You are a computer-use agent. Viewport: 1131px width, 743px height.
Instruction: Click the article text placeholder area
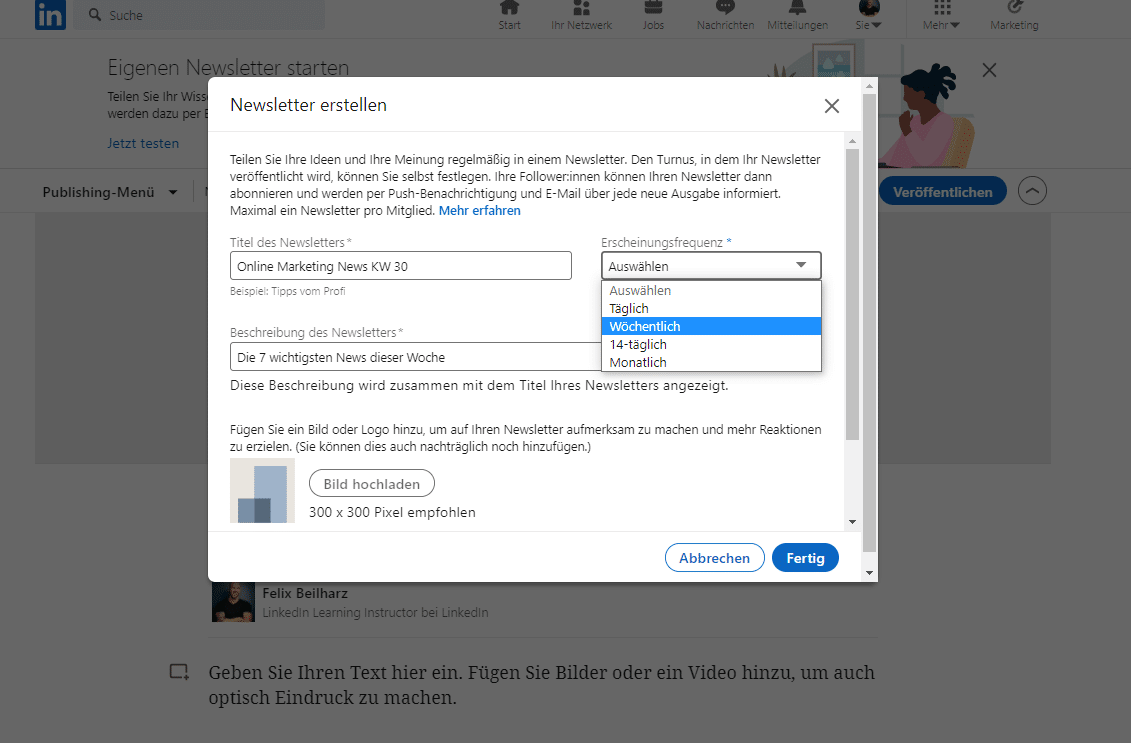[542, 685]
